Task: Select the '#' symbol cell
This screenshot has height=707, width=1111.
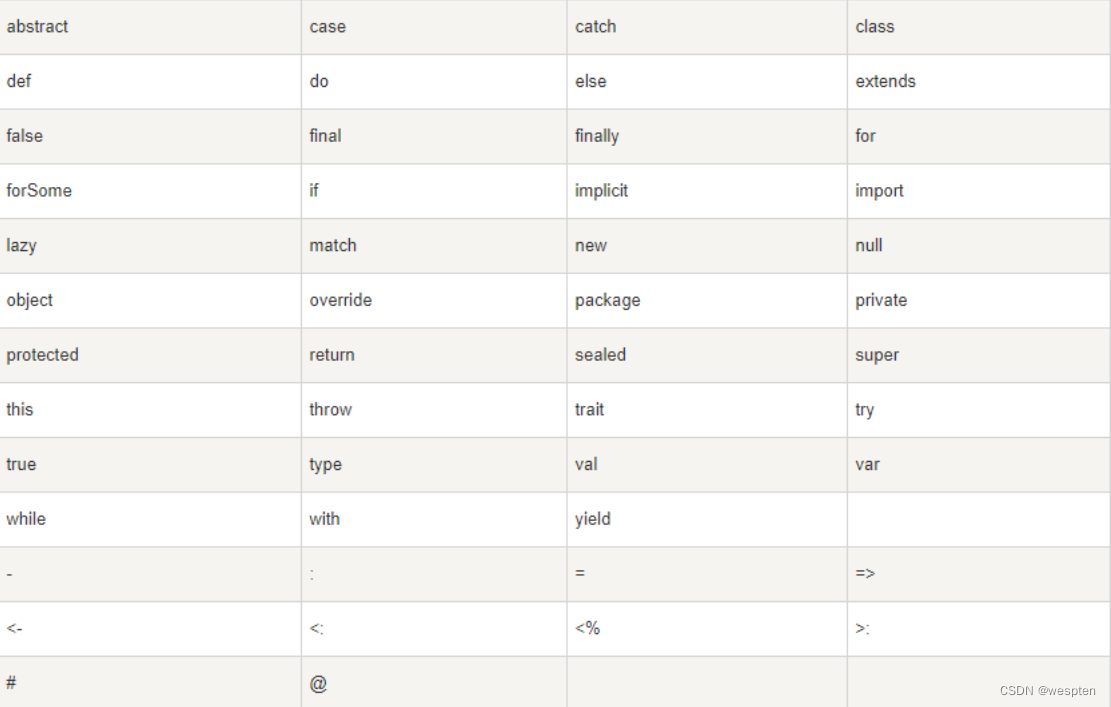Action: point(11,683)
